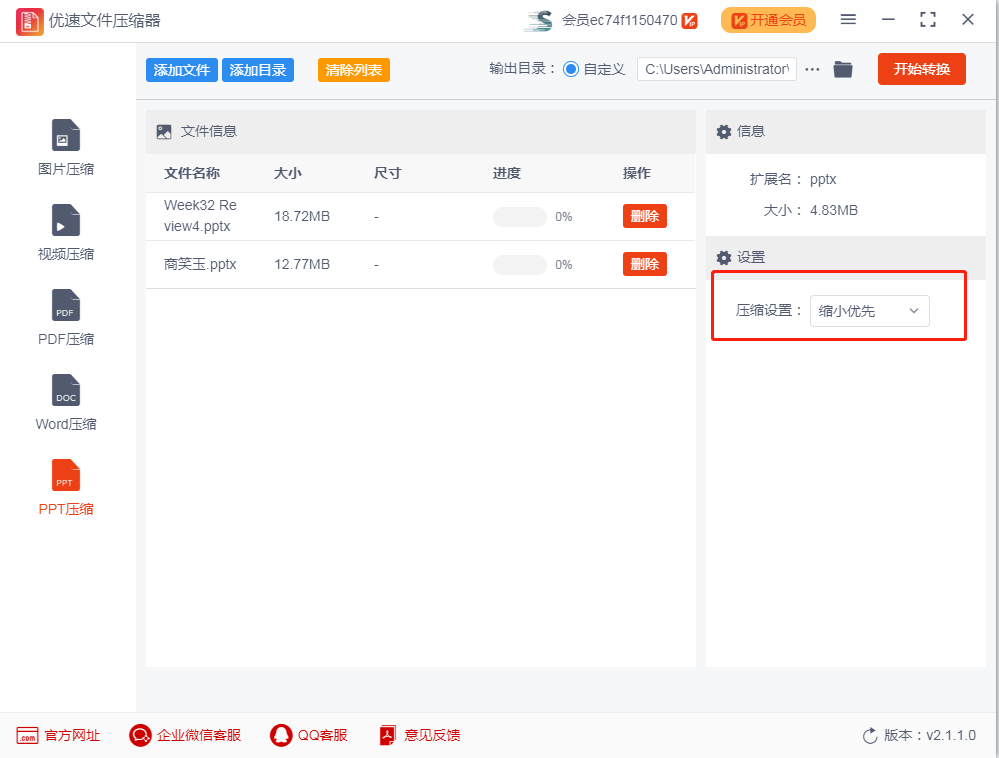Expand the 压缩设置 dropdown

pos(869,311)
